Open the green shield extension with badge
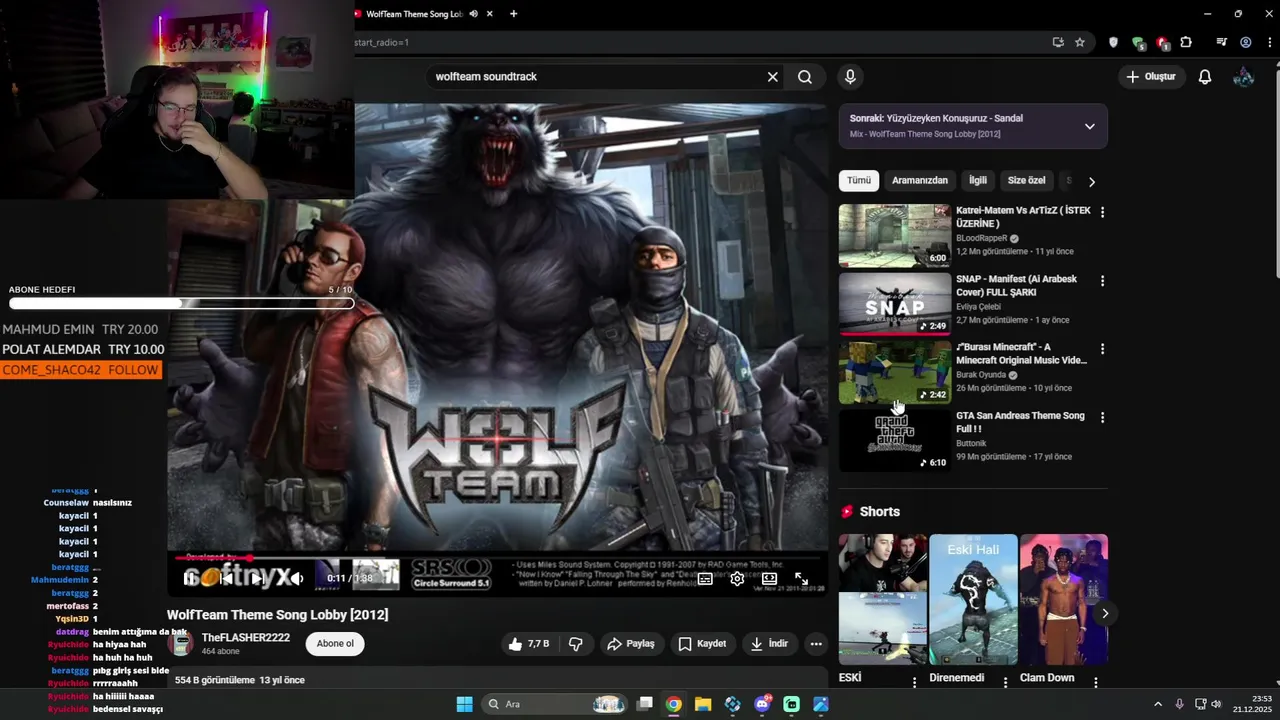Image resolution: width=1280 pixels, height=720 pixels. pyautogui.click(x=1138, y=42)
